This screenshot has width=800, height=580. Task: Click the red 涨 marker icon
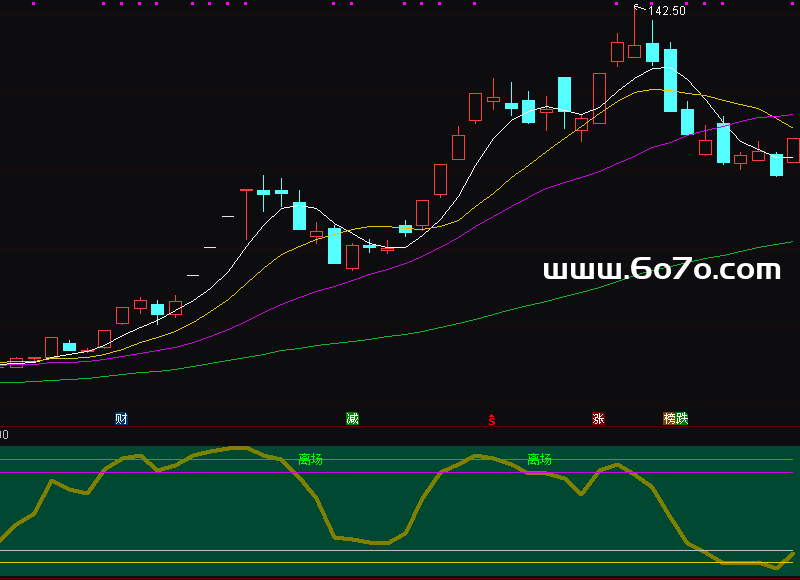click(598, 418)
